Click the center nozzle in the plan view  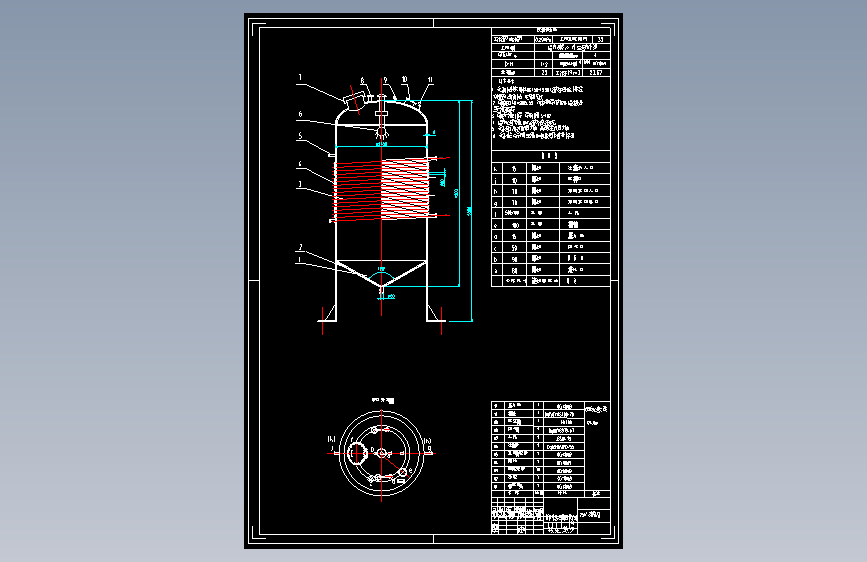382,454
